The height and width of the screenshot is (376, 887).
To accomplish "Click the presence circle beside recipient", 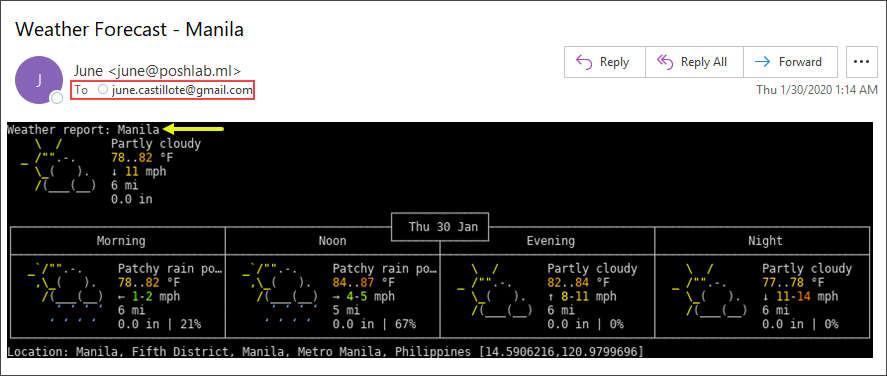I will (102, 90).
